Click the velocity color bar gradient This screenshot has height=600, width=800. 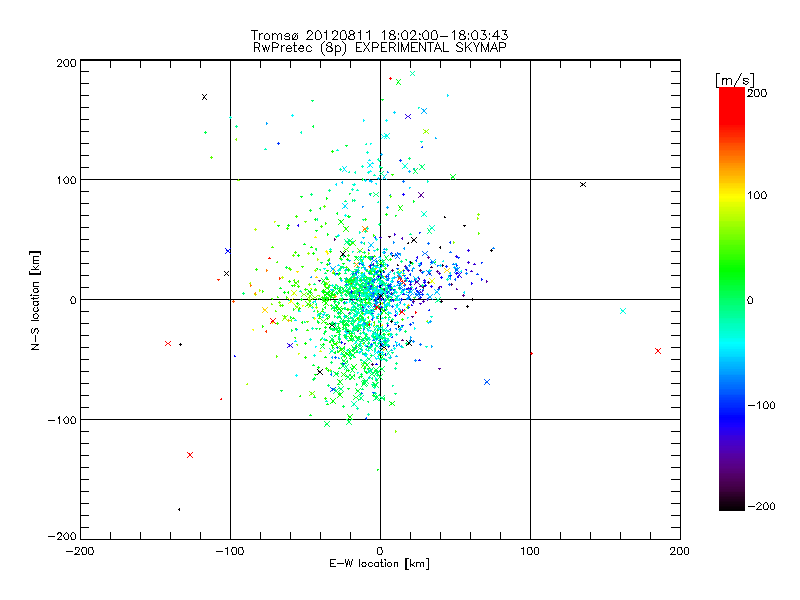coord(732,298)
